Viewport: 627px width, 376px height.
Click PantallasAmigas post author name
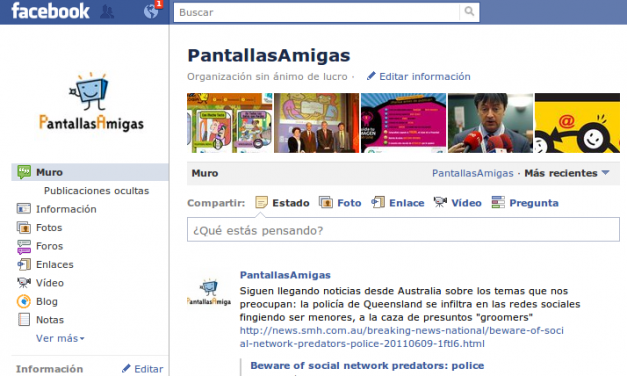285,275
